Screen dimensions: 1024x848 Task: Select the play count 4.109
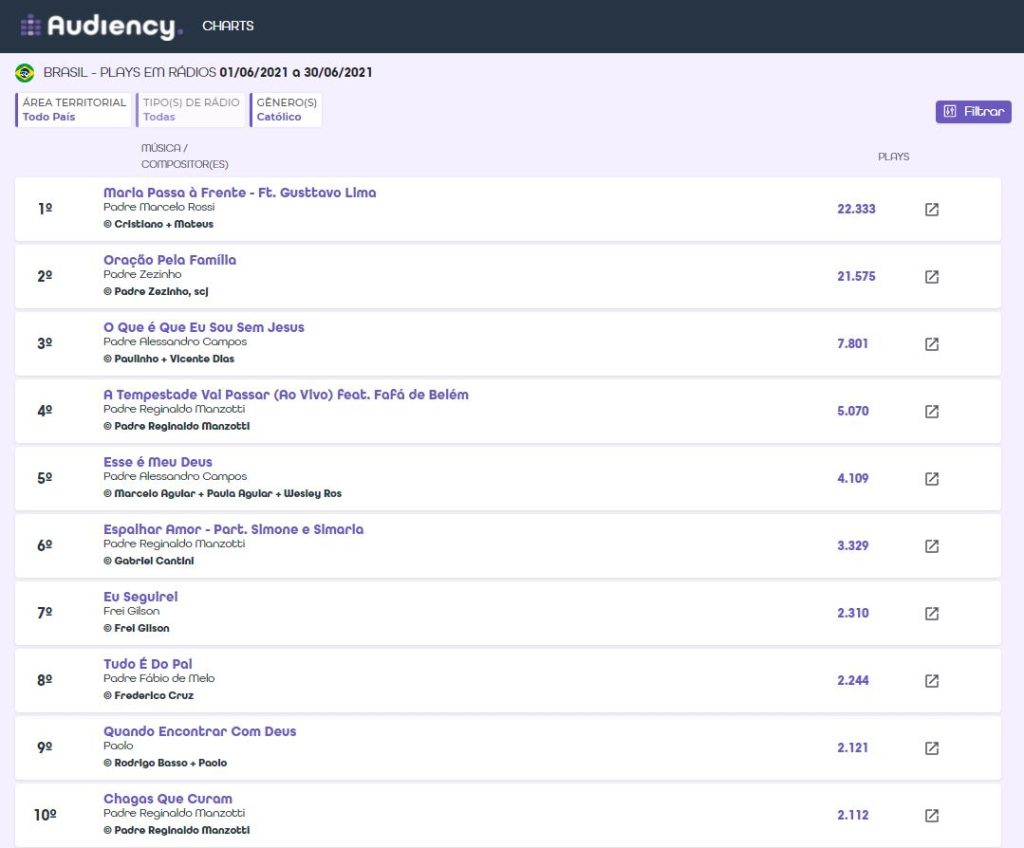click(853, 478)
